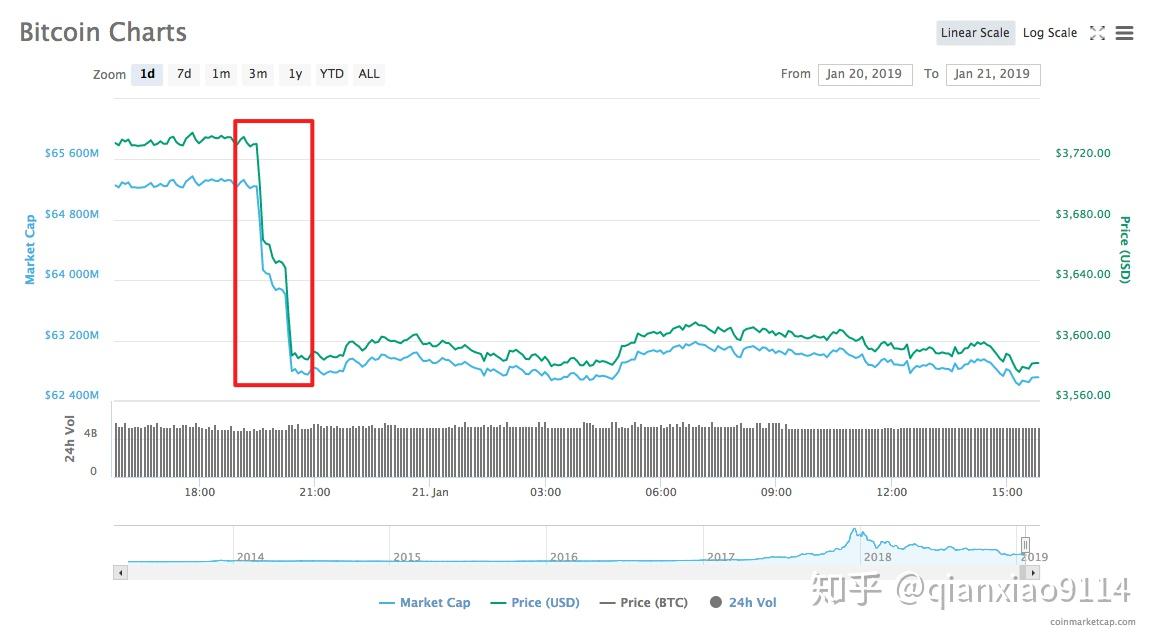Click the 18:00 time axis label
The width and height of the screenshot is (1159, 641).
coord(200,492)
